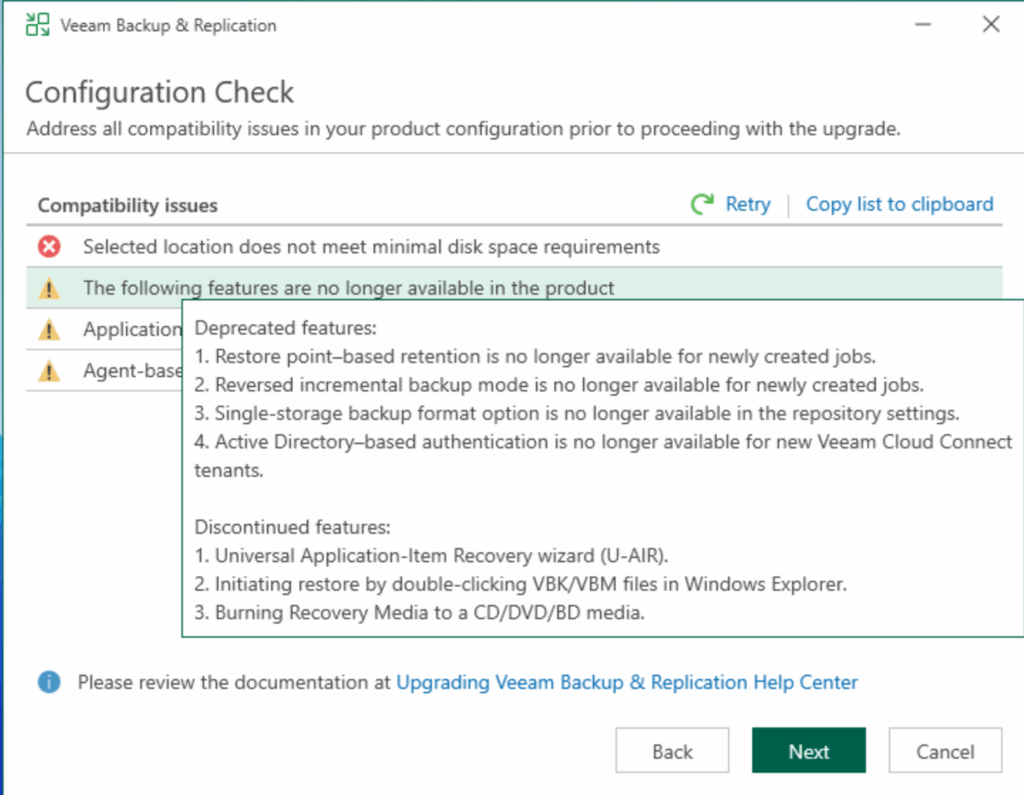
Task: Click the blue information icon near documentation
Action: pyautogui.click(x=49, y=682)
